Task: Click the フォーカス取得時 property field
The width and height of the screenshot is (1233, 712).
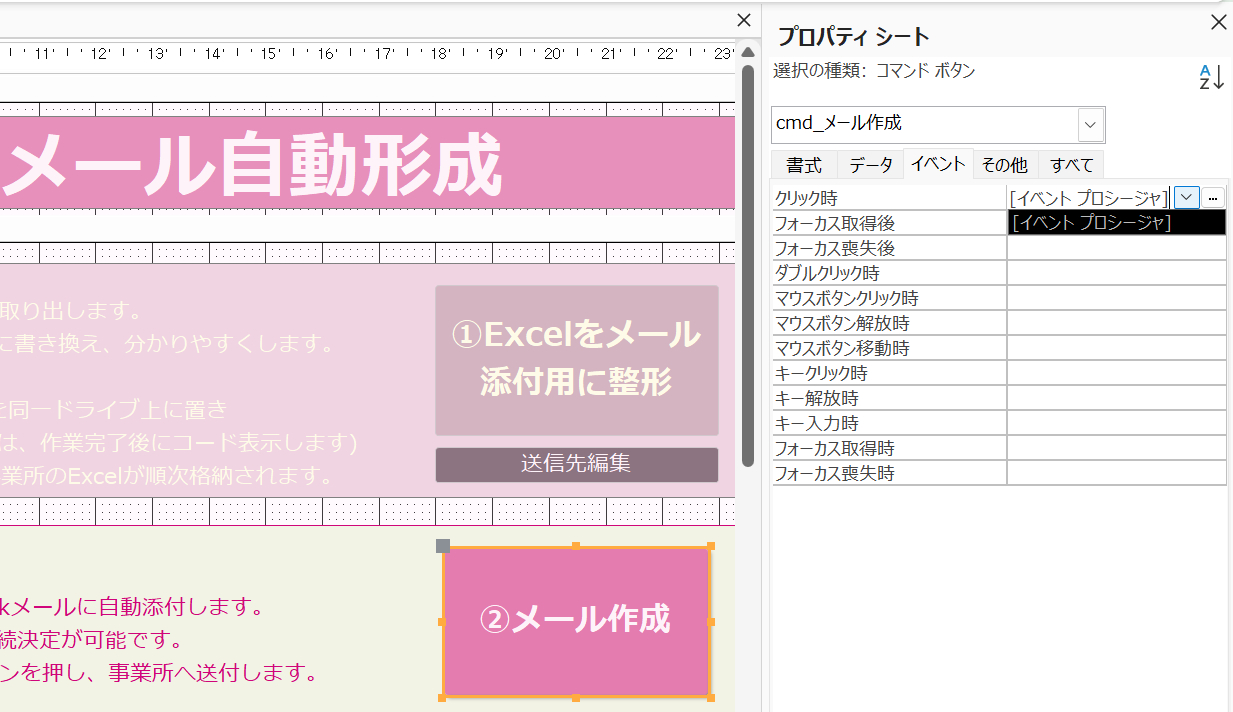Action: point(1116,448)
